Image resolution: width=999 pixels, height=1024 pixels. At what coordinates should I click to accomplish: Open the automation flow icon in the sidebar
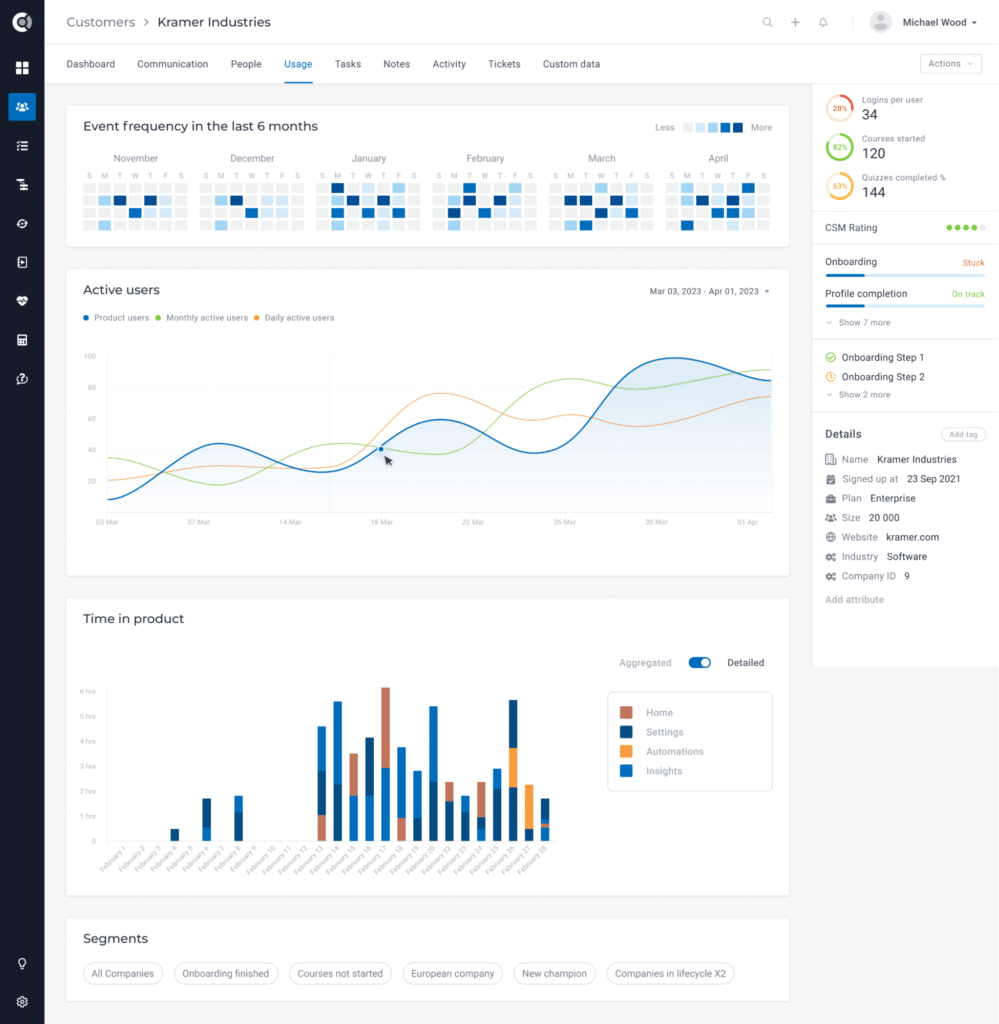(22, 185)
